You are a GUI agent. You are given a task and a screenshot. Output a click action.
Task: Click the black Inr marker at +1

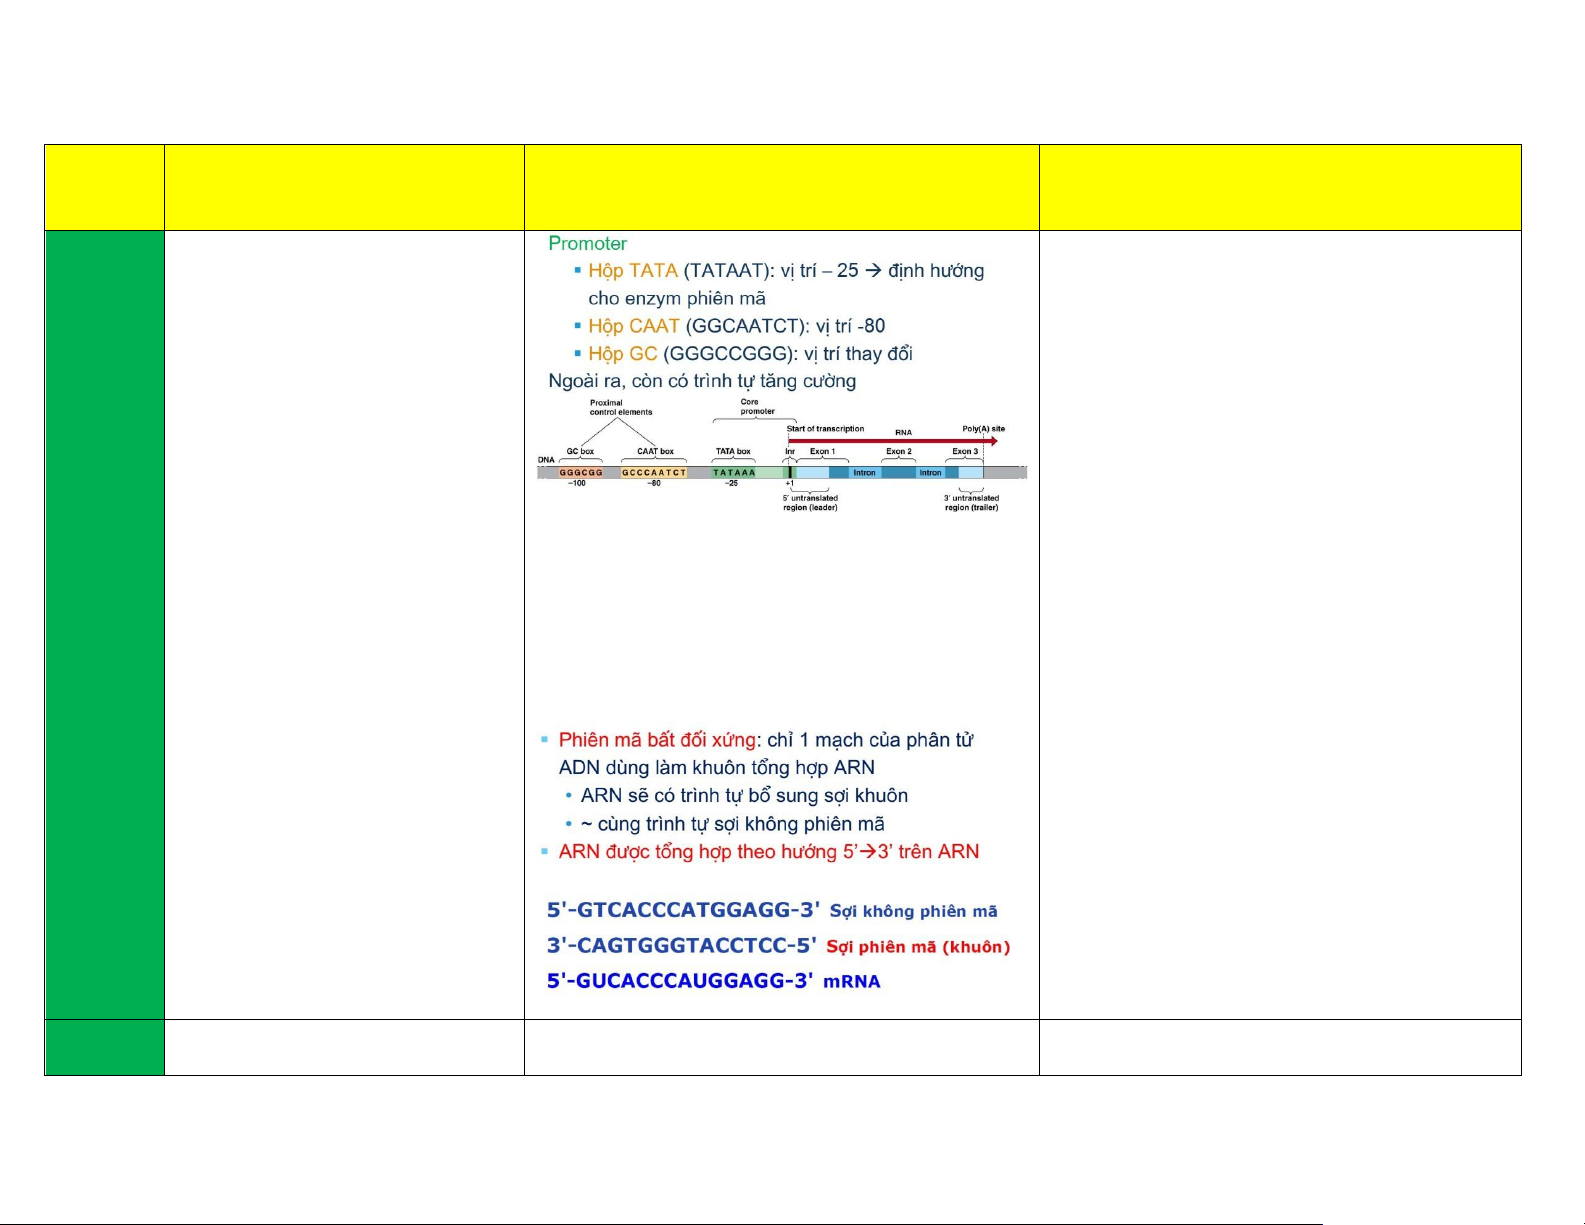click(790, 472)
